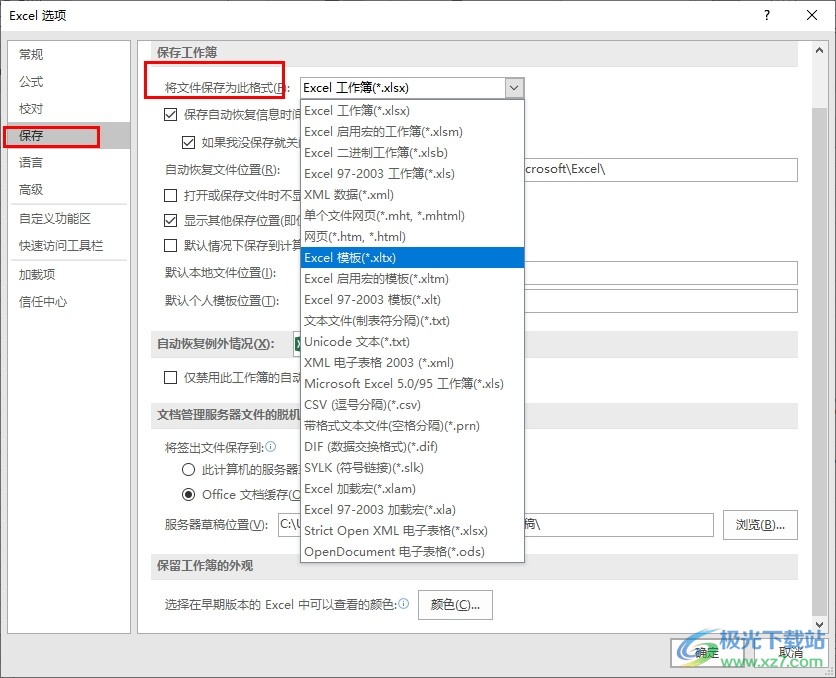836x678 pixels.
Task: Click 自动恢复文件位置 input field
Action: pos(661,170)
